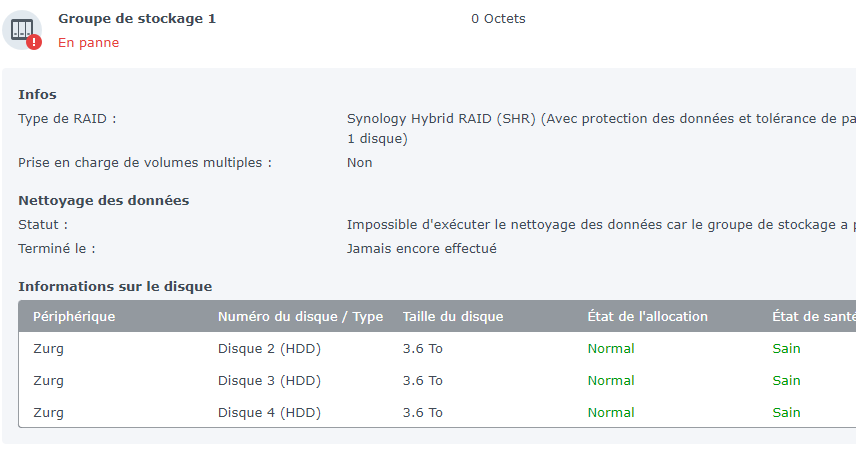
Task: Click the red alert badge on pool icon
Action: pos(34,42)
